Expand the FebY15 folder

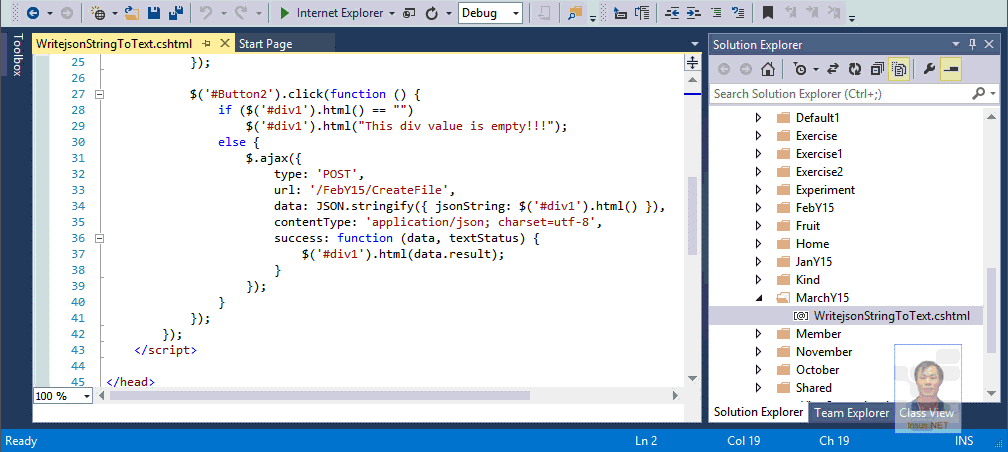759,208
